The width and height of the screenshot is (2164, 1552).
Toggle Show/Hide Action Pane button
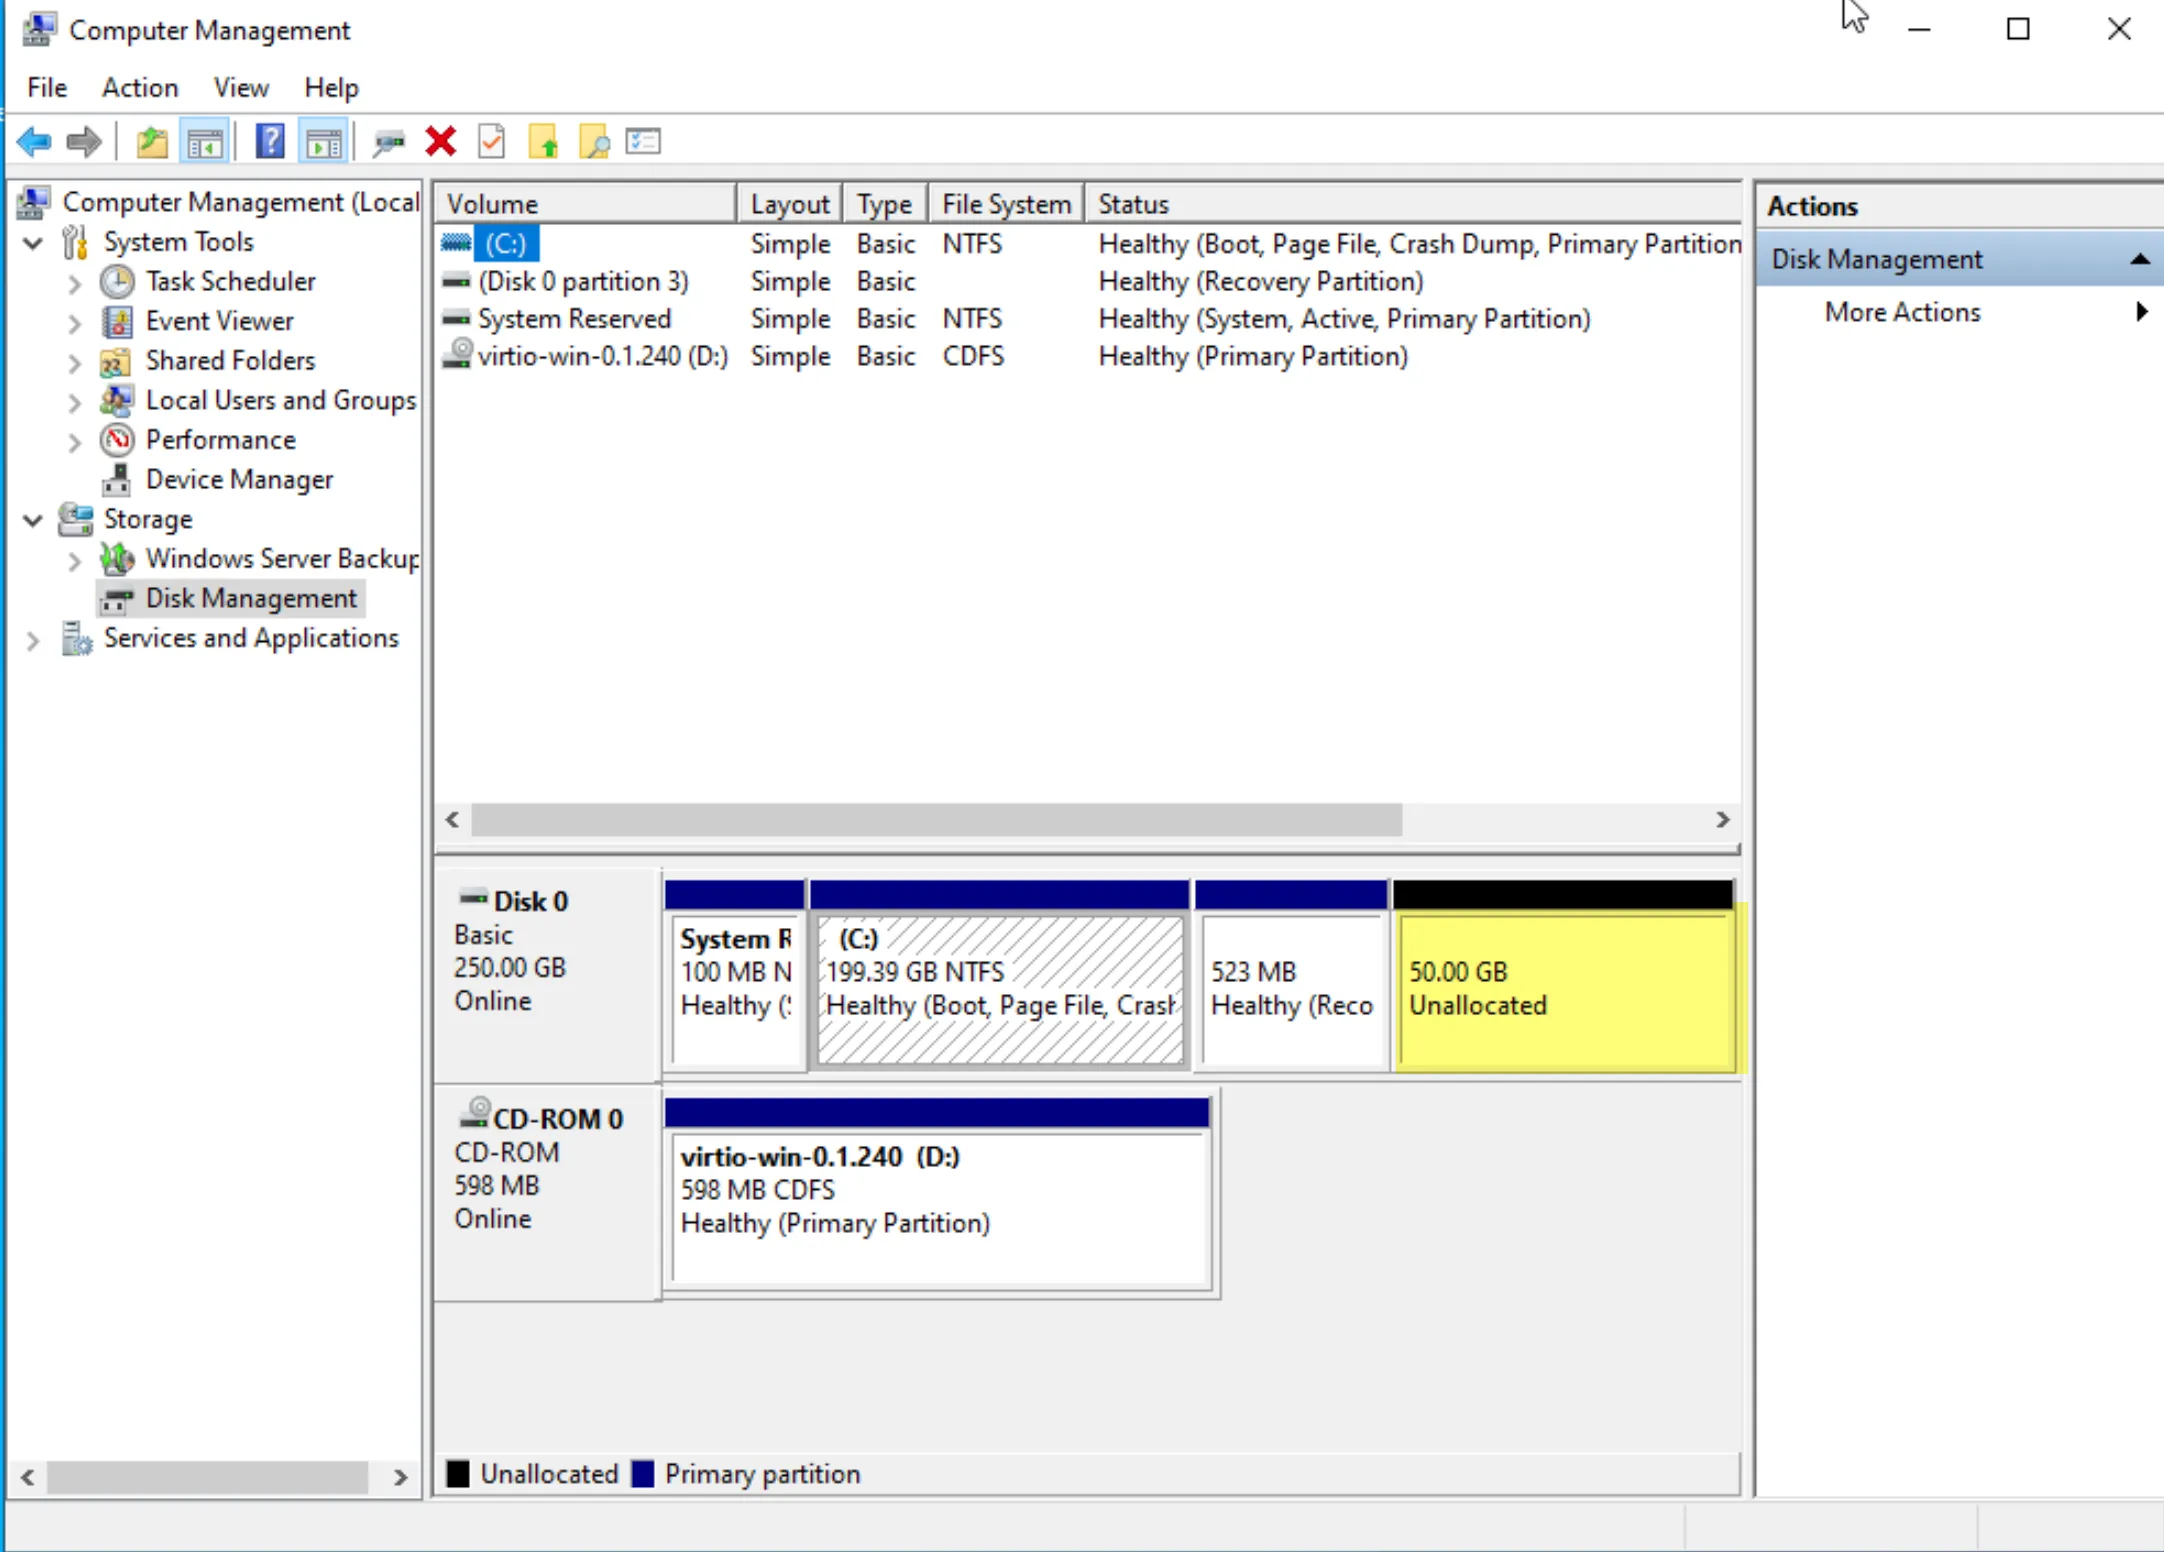click(x=323, y=142)
